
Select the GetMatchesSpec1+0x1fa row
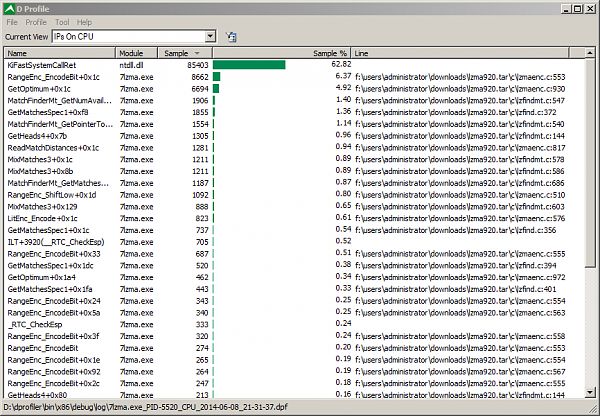pyautogui.click(x=295, y=289)
